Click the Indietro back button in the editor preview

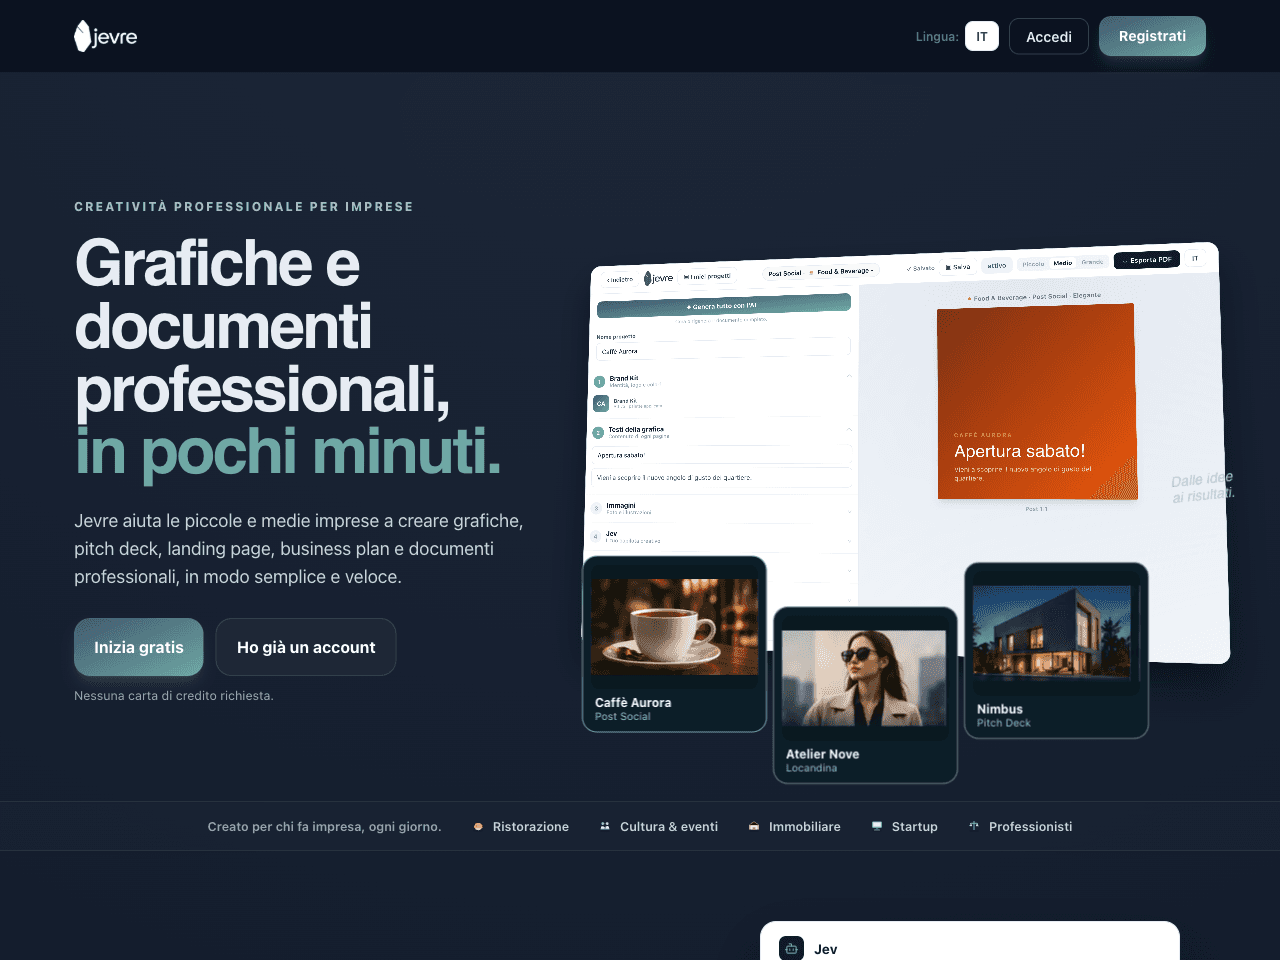pos(620,279)
